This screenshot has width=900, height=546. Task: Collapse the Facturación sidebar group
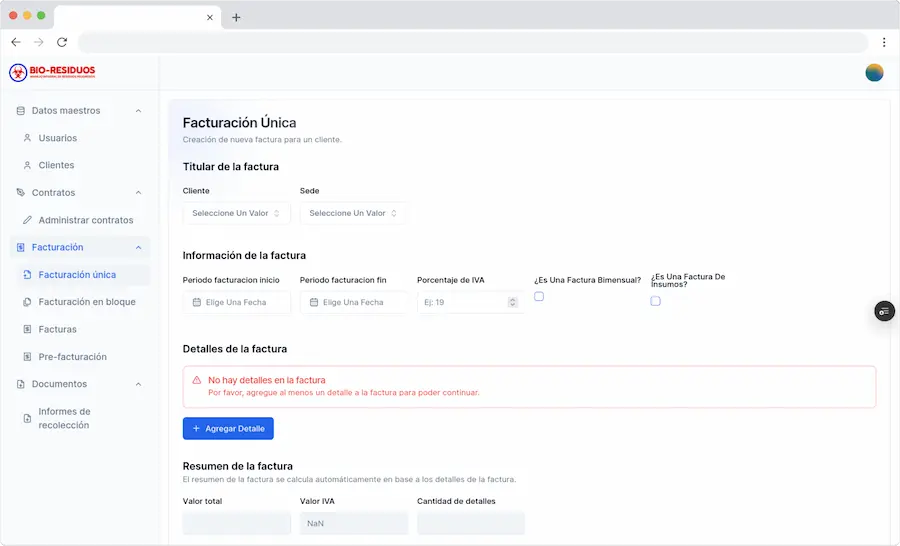138,247
